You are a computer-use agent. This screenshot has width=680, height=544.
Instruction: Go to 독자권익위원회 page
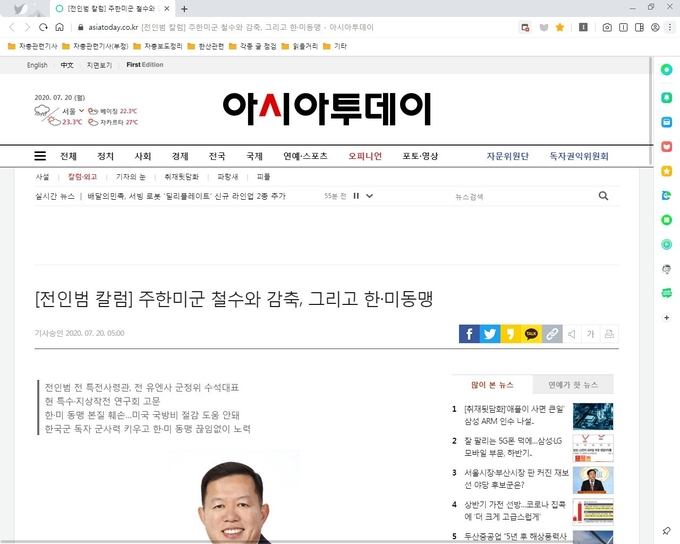pyautogui.click(x=579, y=156)
